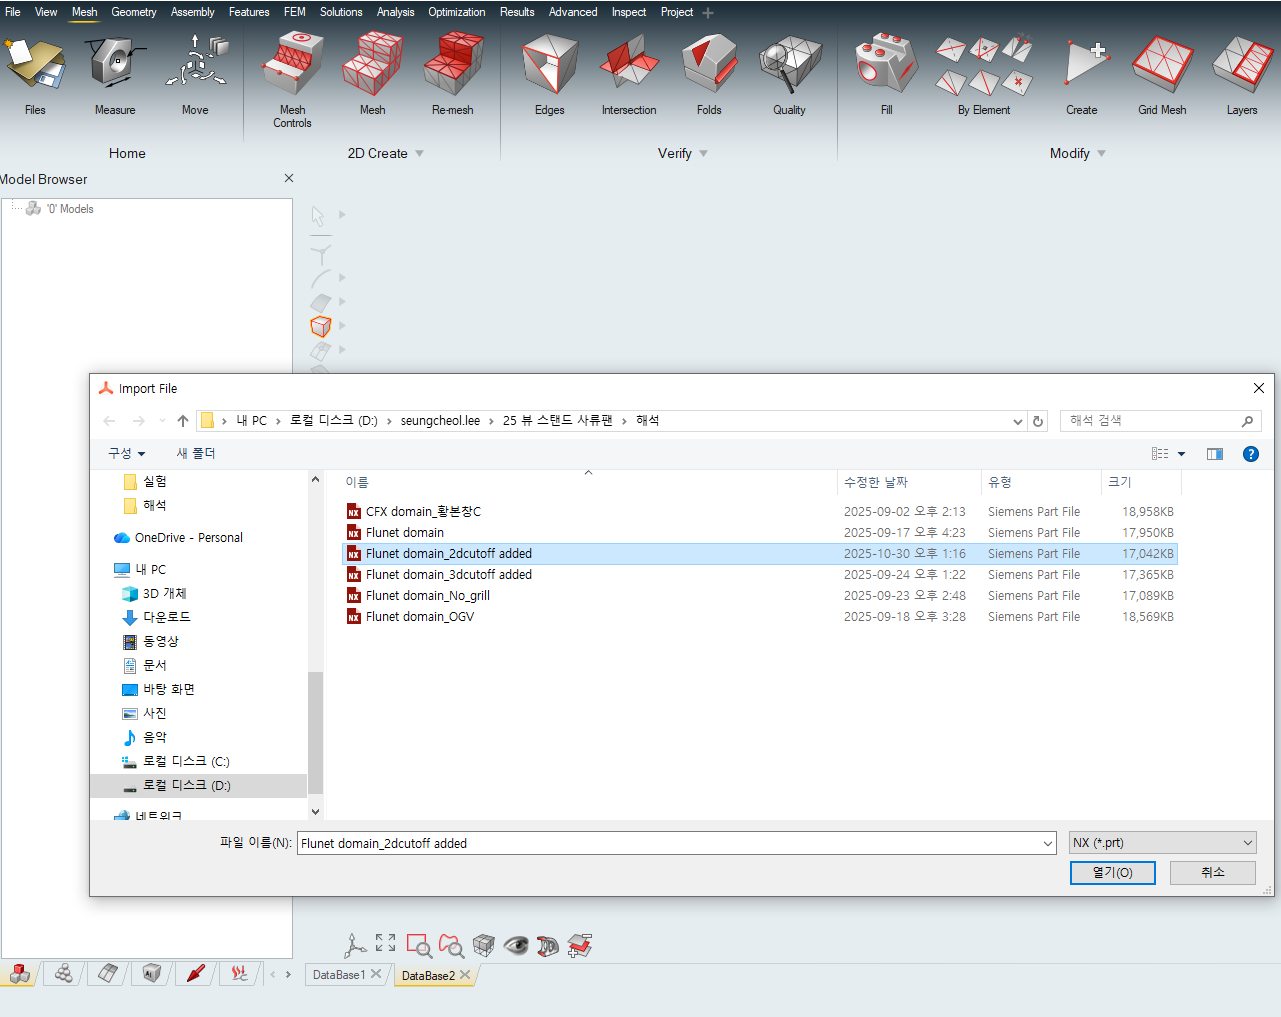Switch to the DataBase1 tab
The image size is (1281, 1017).
click(339, 975)
